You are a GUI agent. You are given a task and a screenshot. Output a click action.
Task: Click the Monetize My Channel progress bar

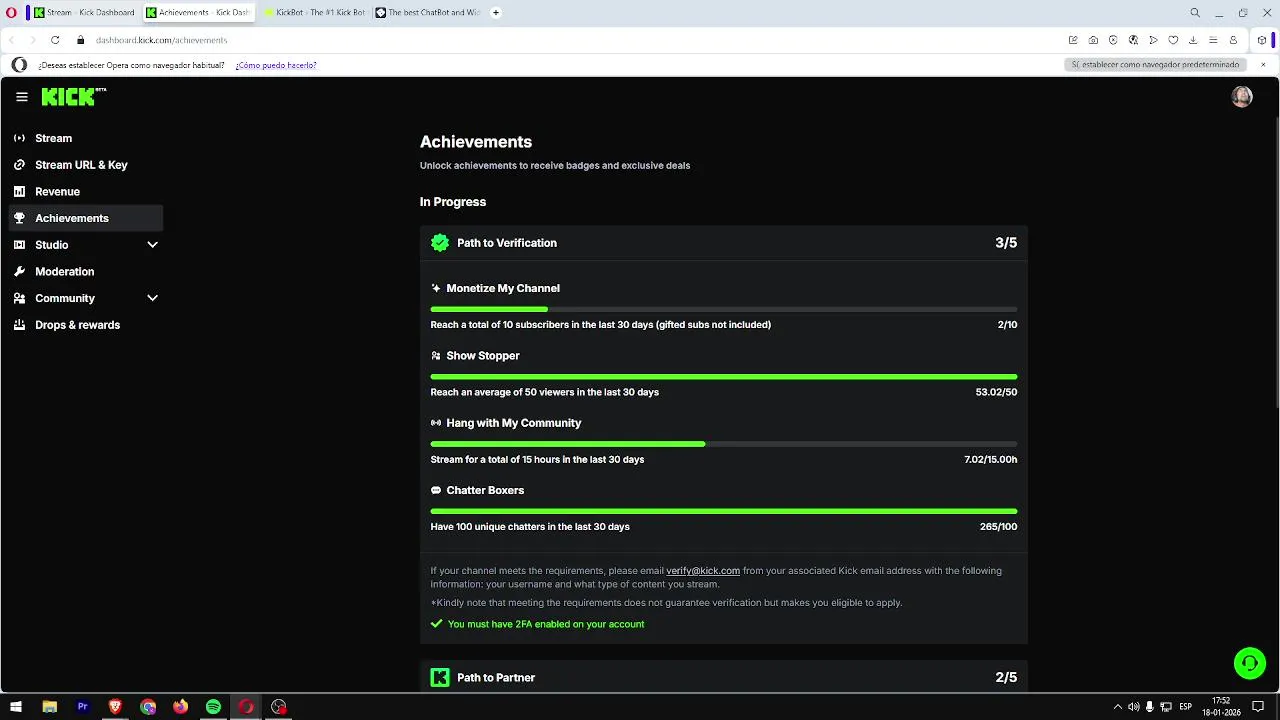click(x=723, y=310)
